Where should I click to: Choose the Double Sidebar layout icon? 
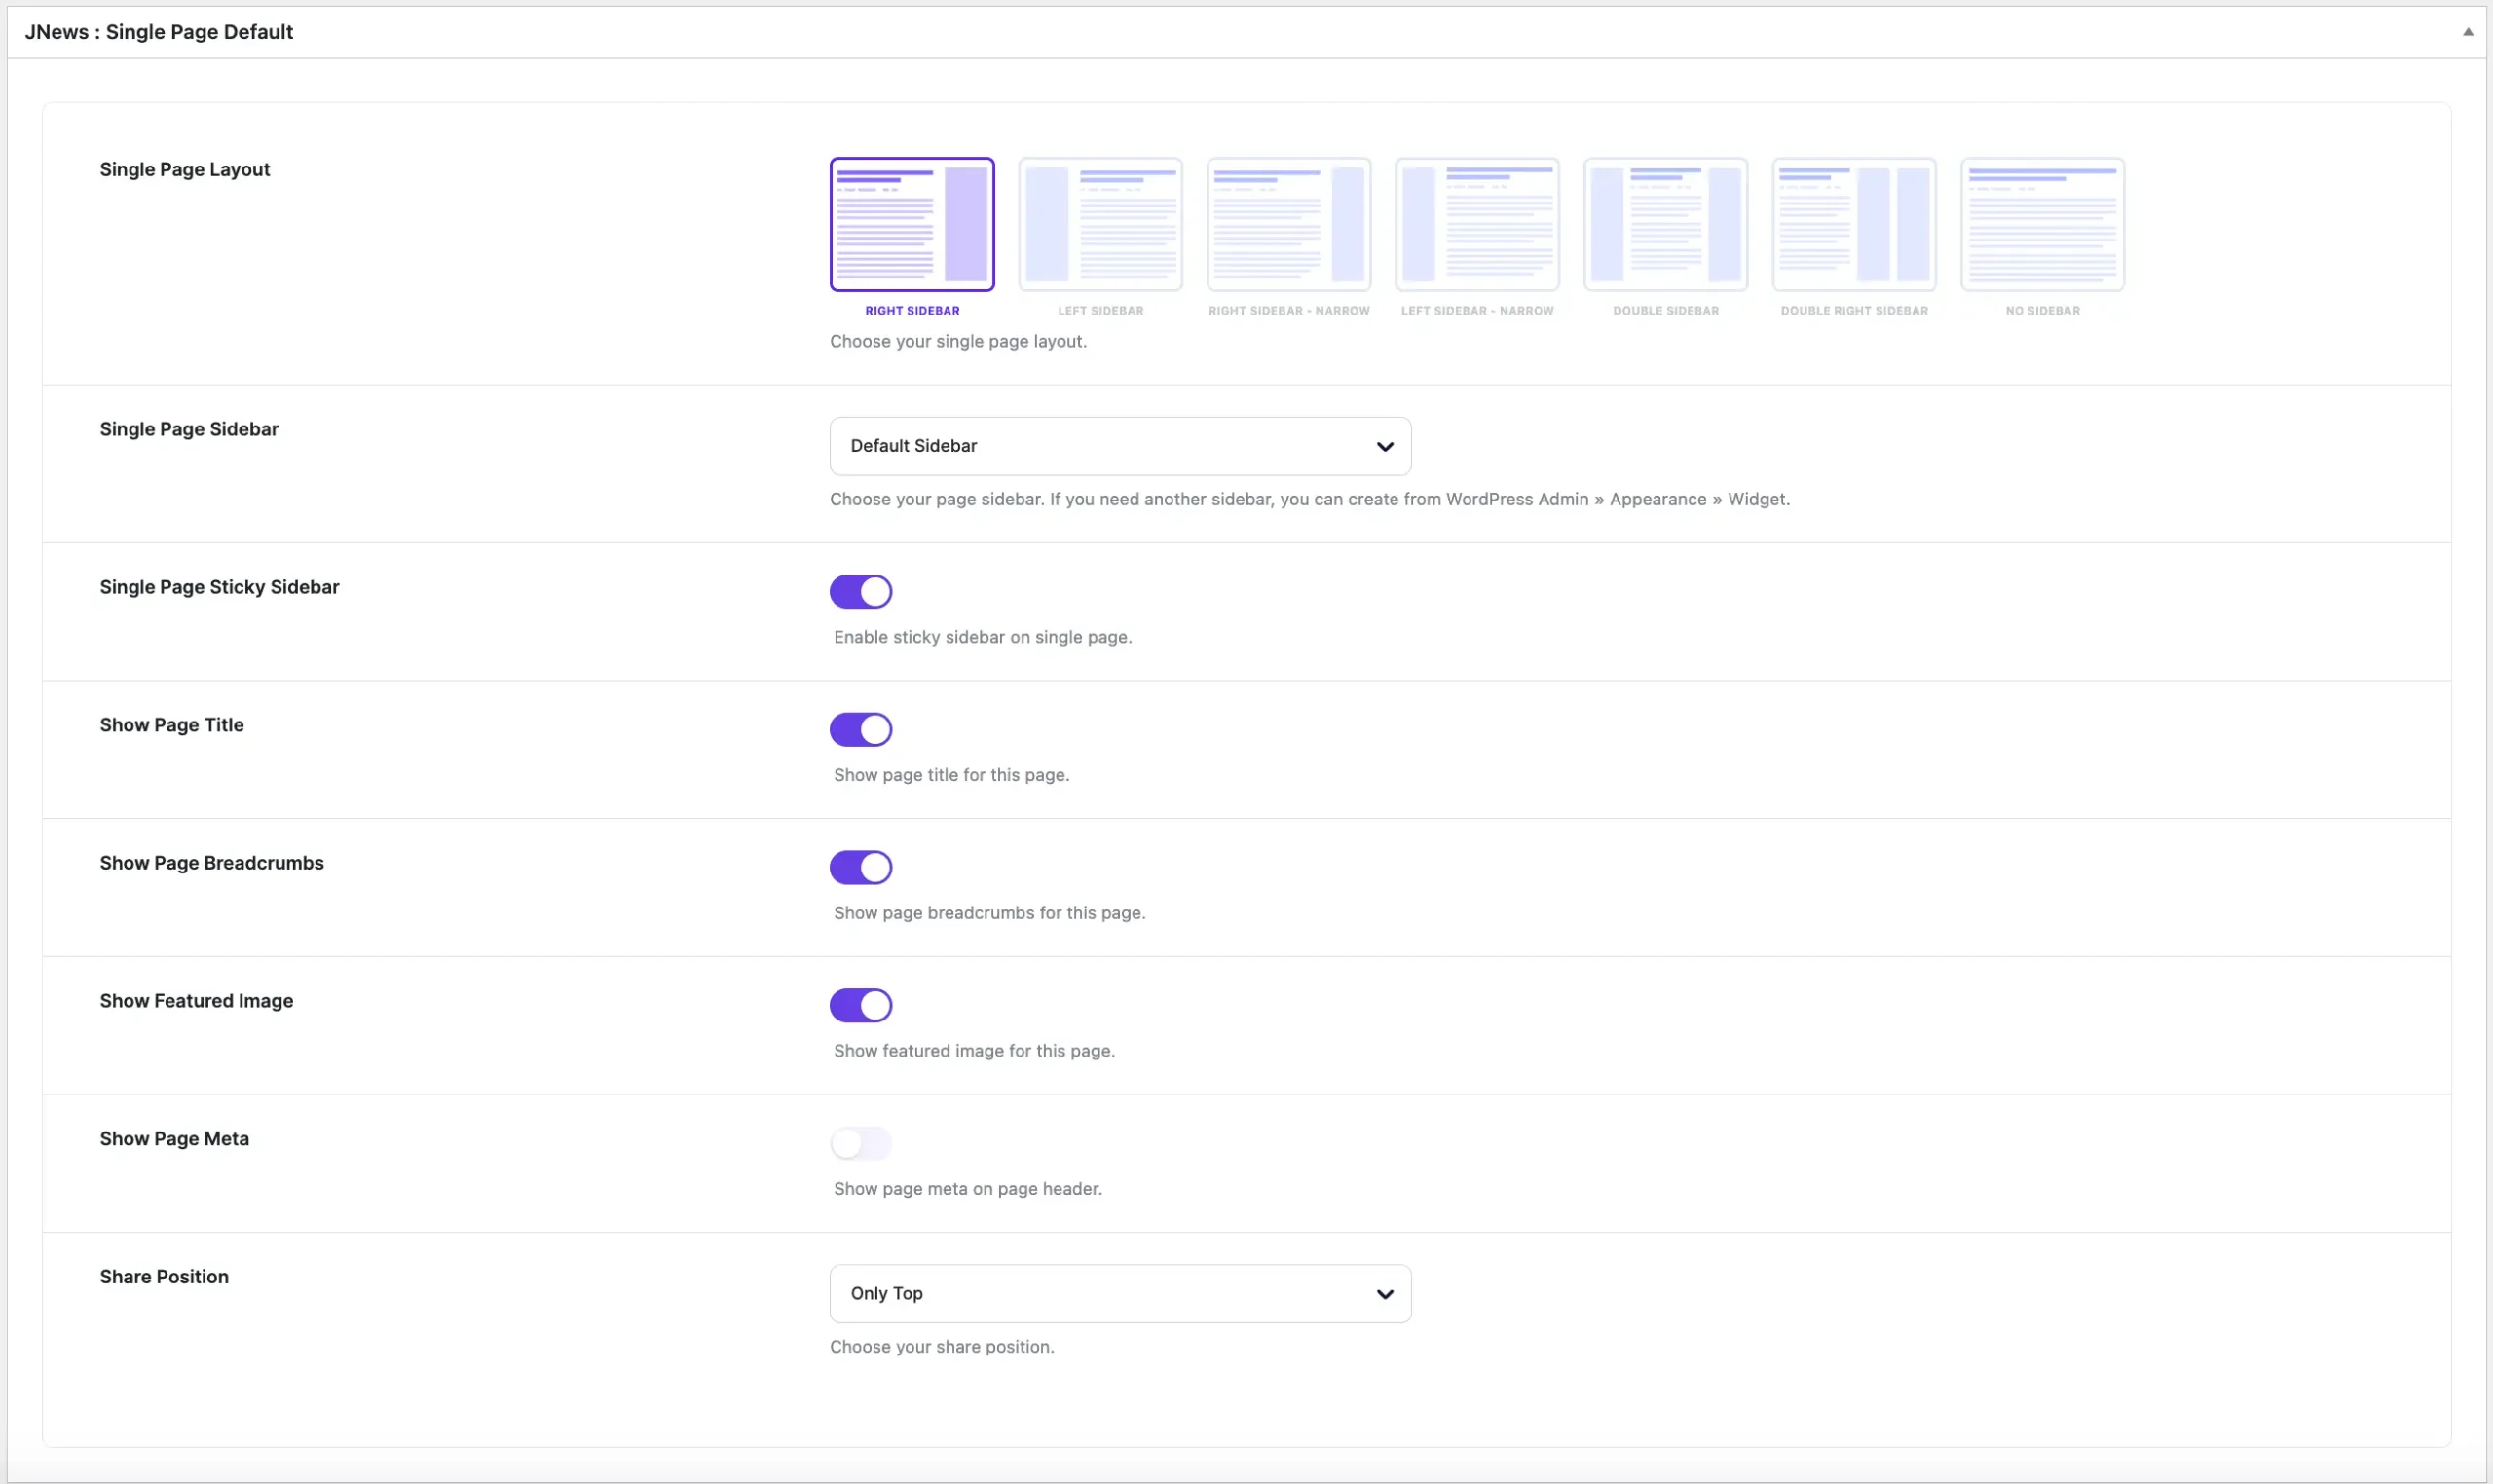point(1665,224)
